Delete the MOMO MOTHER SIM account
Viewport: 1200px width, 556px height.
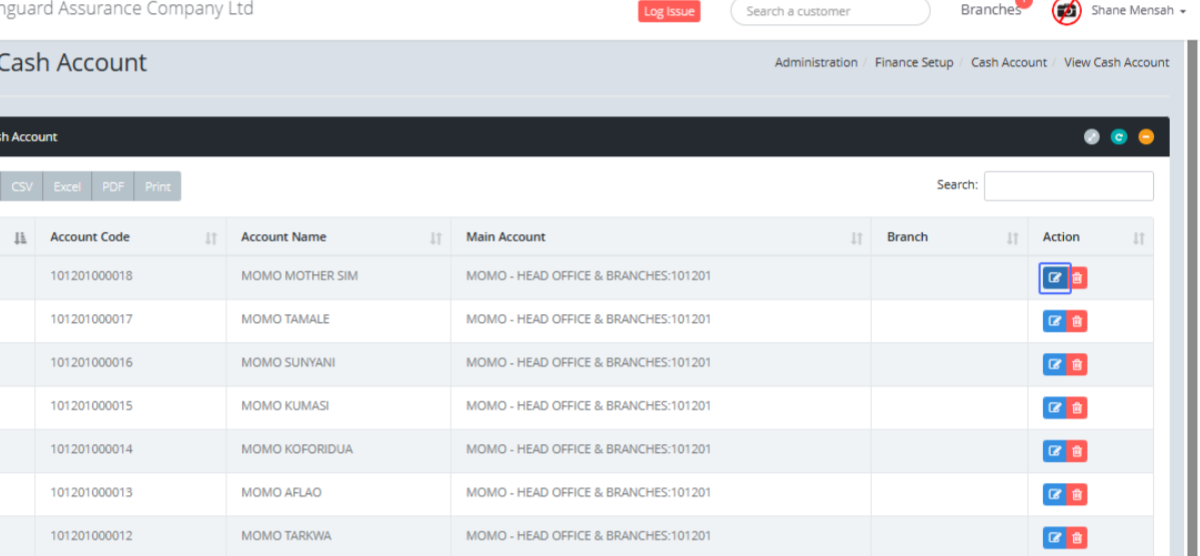click(x=1077, y=278)
